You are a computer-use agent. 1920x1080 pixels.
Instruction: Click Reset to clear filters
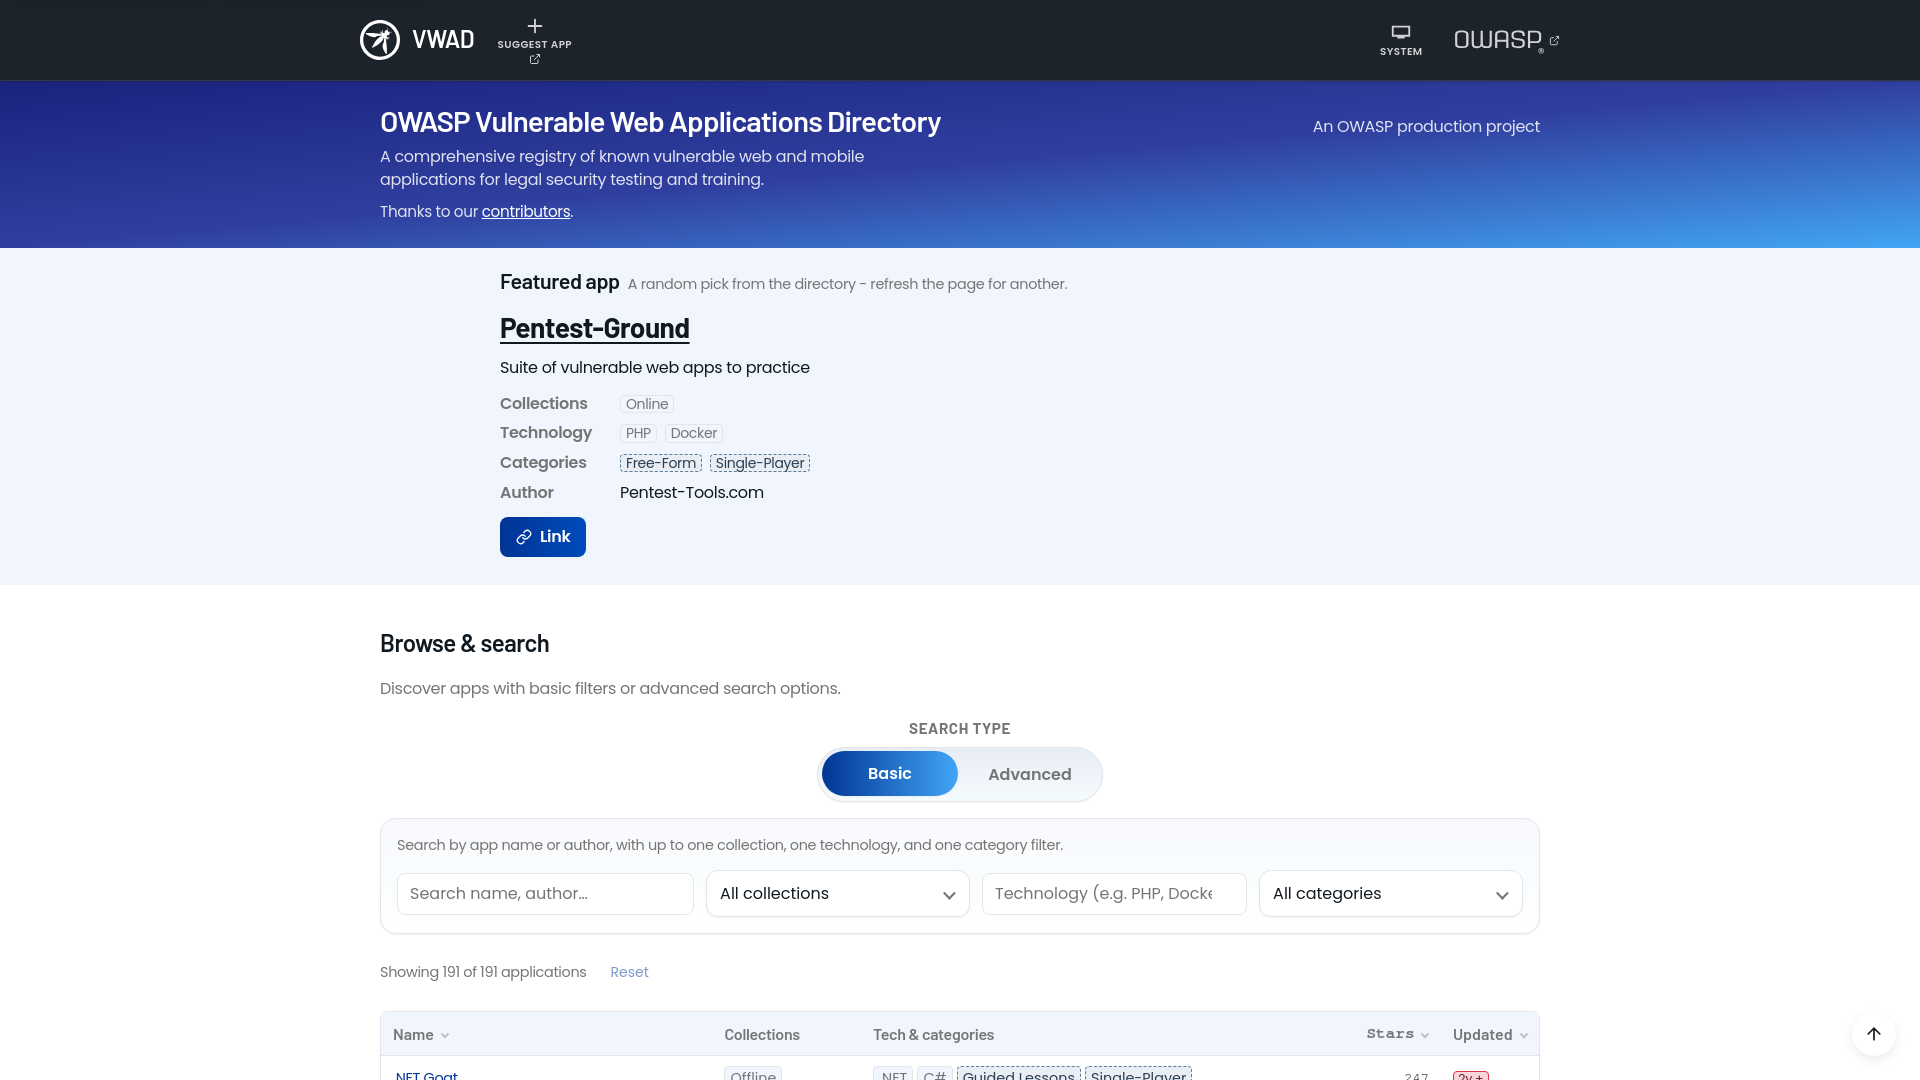[629, 971]
